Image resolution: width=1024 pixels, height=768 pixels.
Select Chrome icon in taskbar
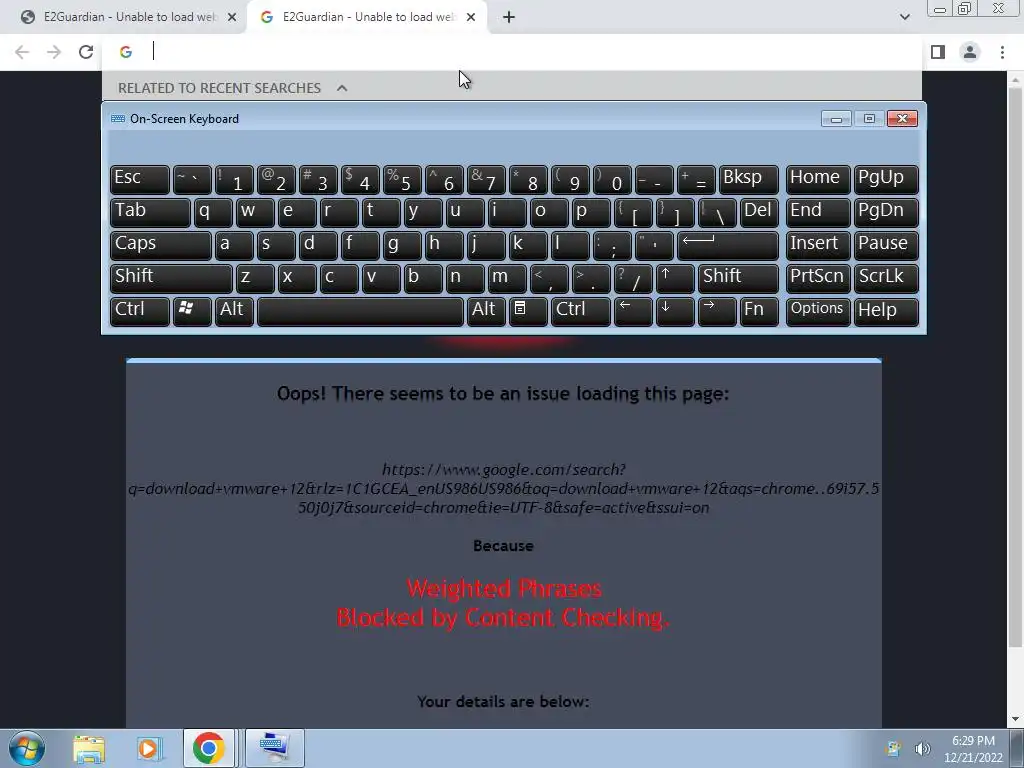coord(208,748)
